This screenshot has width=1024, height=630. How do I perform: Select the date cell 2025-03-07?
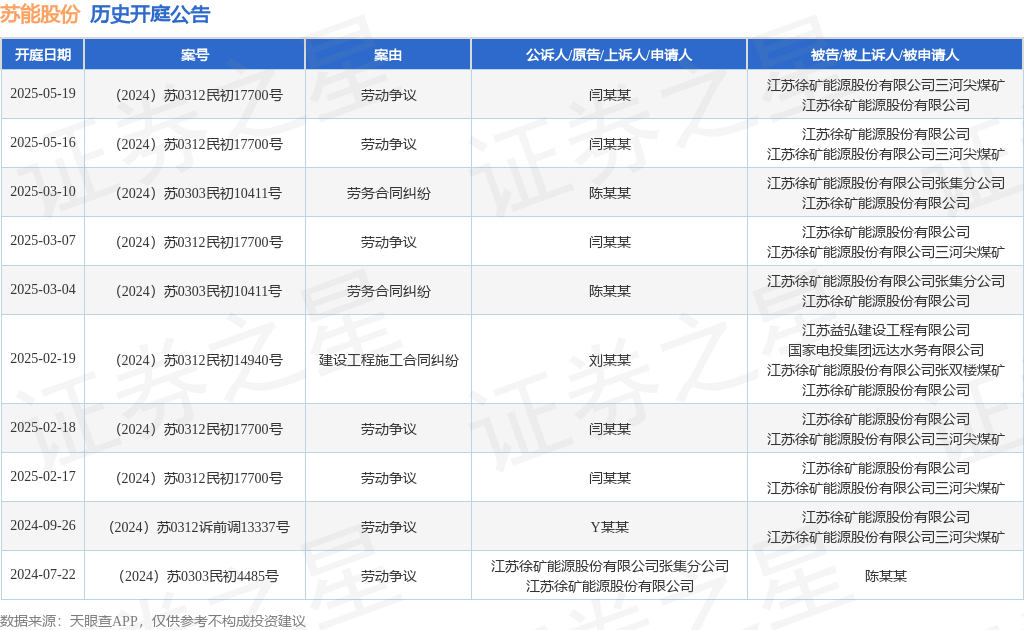point(43,240)
